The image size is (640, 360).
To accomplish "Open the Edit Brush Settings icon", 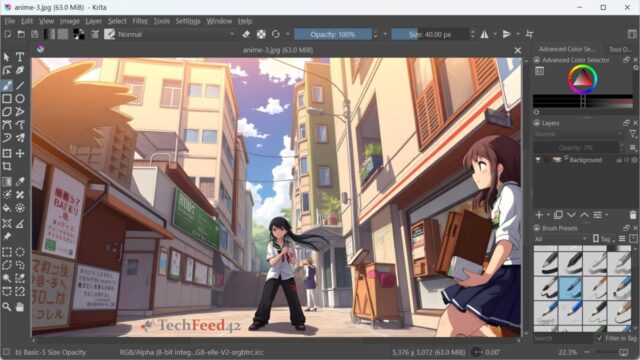I will point(95,34).
